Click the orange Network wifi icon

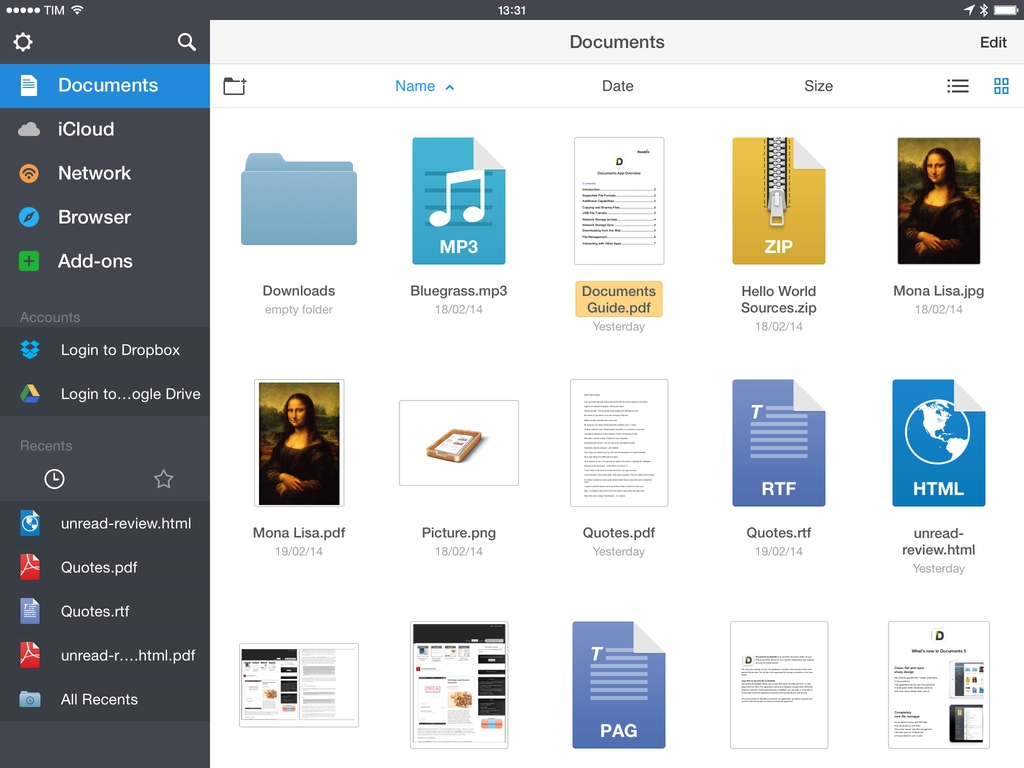pyautogui.click(x=29, y=173)
